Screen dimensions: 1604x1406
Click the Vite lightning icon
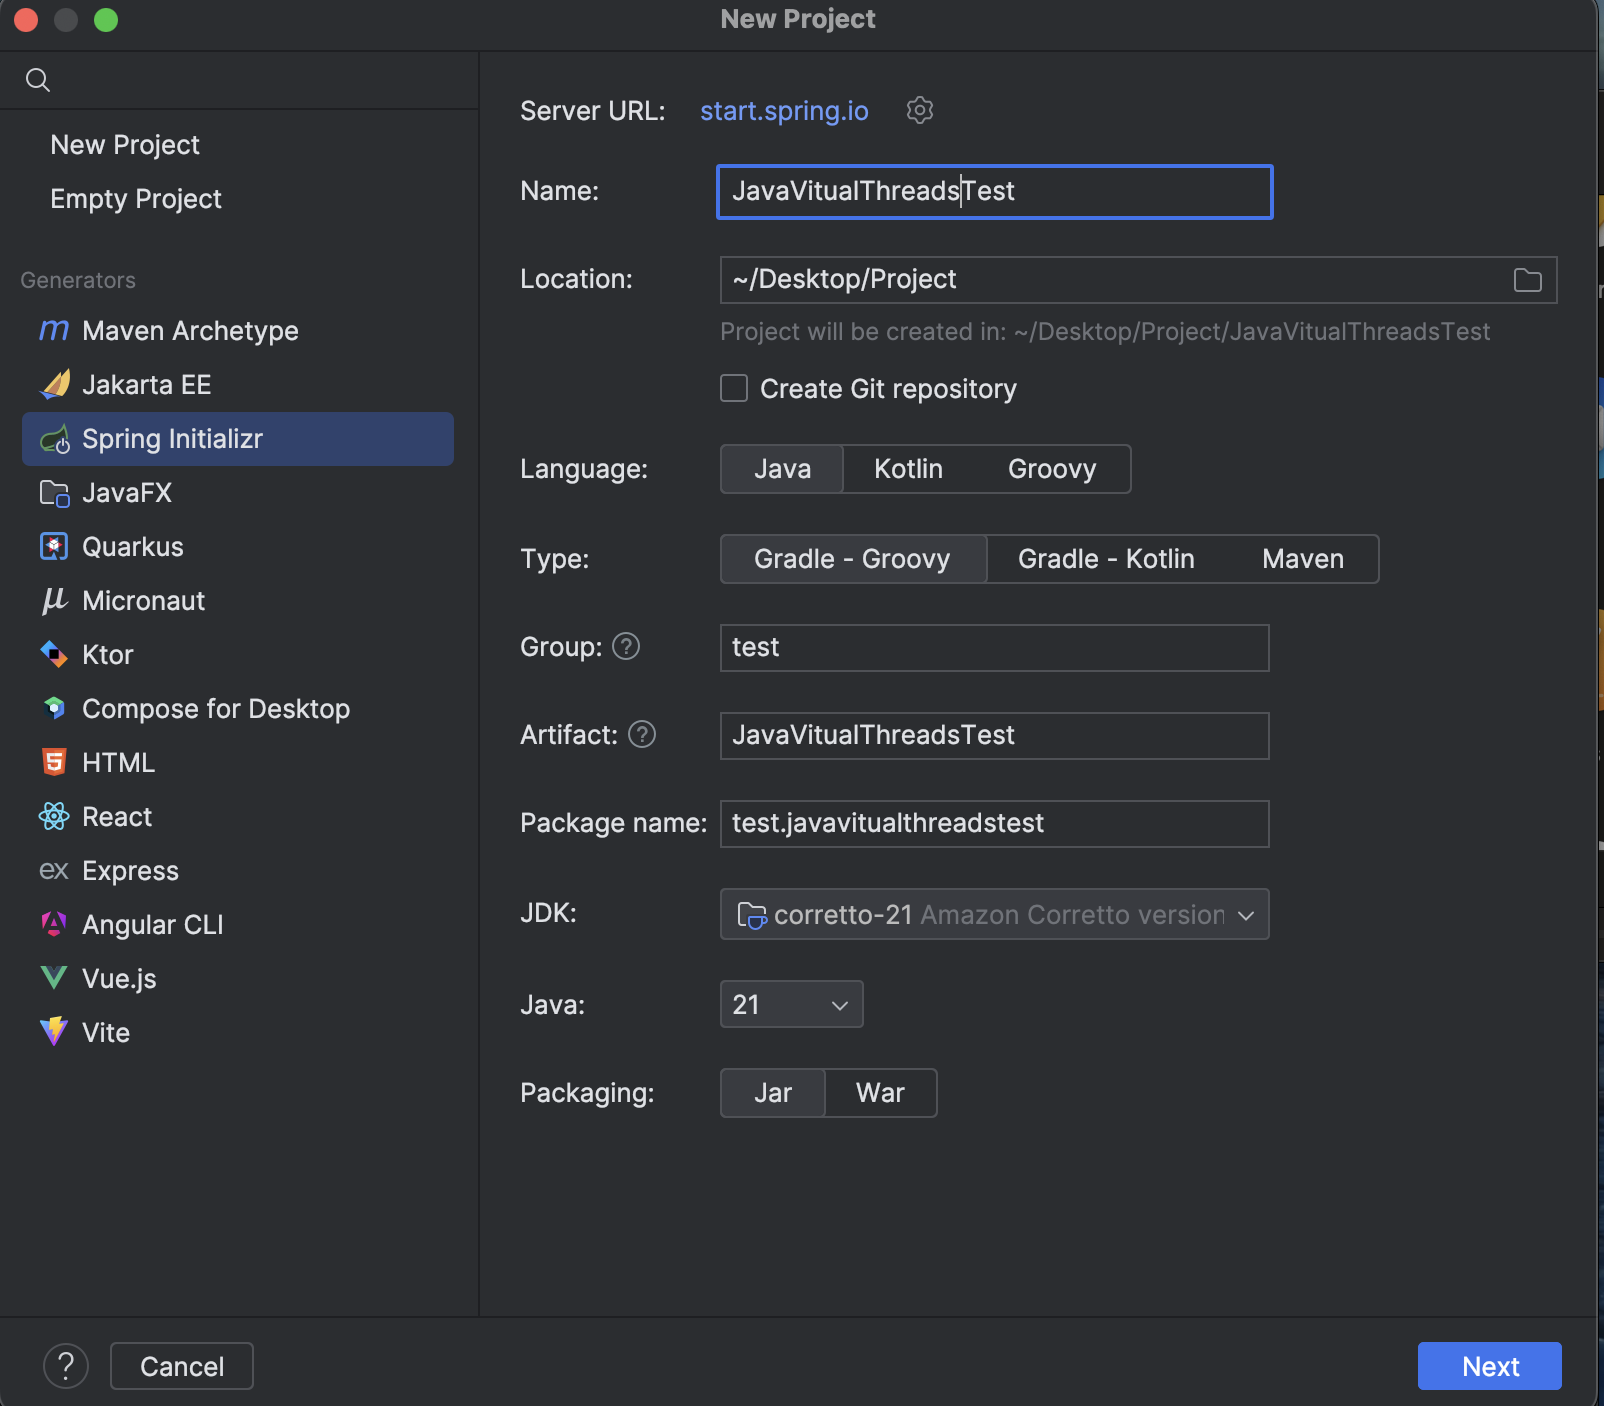pos(54,1032)
